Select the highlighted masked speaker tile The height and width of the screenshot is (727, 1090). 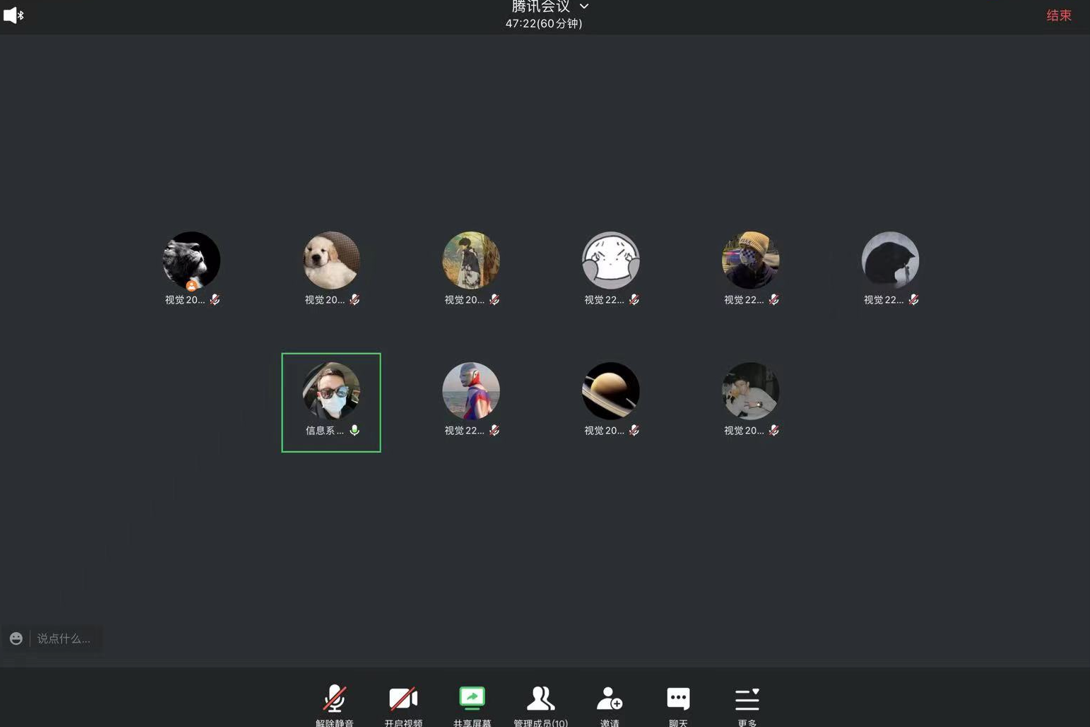coord(331,402)
